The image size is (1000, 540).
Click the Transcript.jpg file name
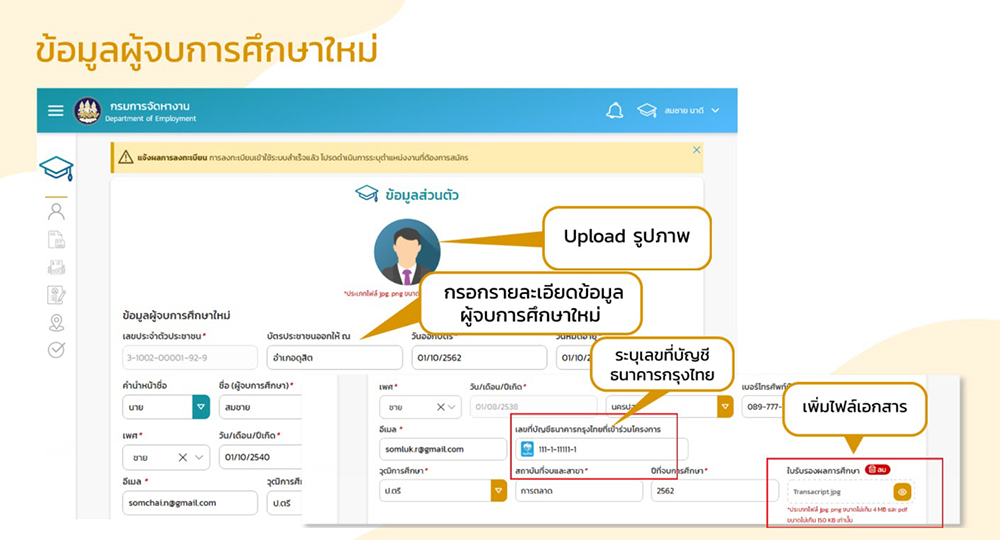817,492
